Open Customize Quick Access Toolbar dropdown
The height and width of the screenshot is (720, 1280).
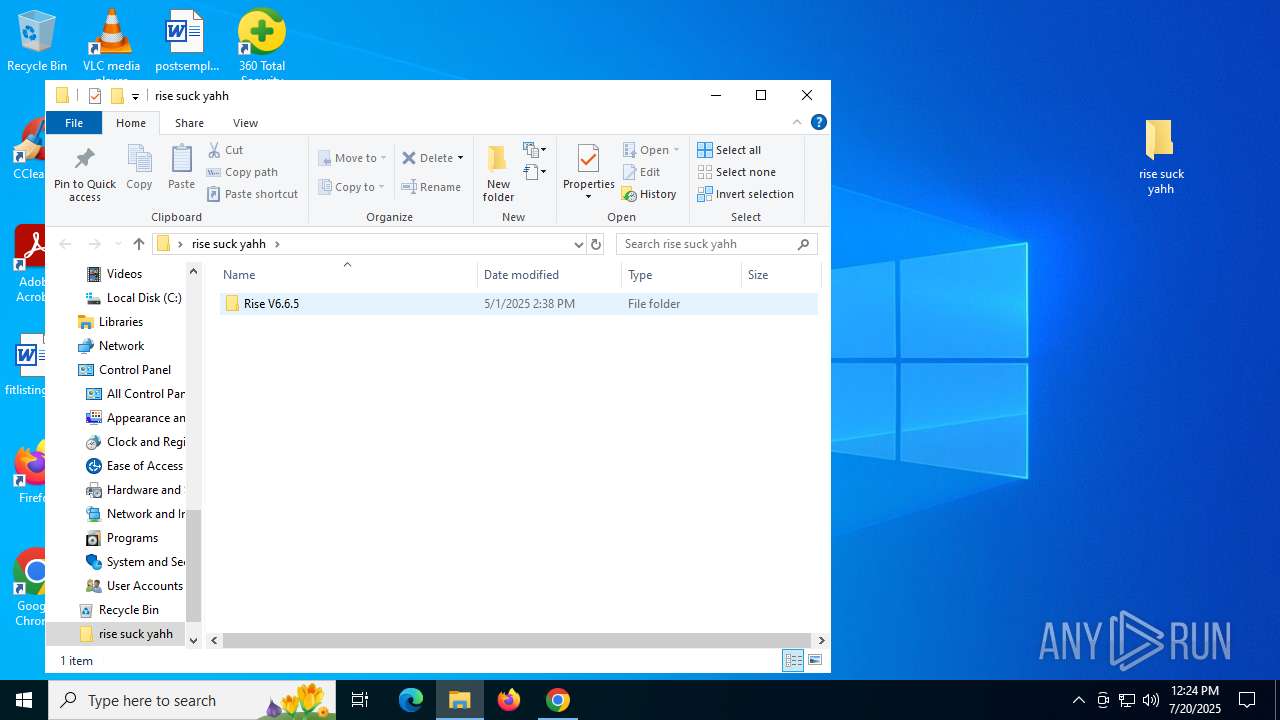click(135, 97)
